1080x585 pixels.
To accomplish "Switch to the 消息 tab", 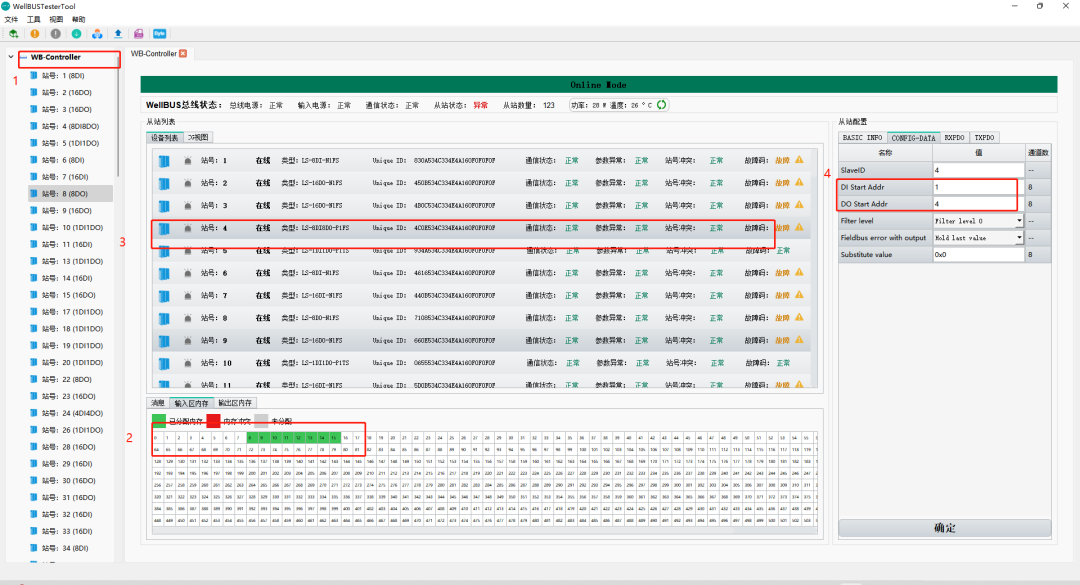I will point(158,403).
